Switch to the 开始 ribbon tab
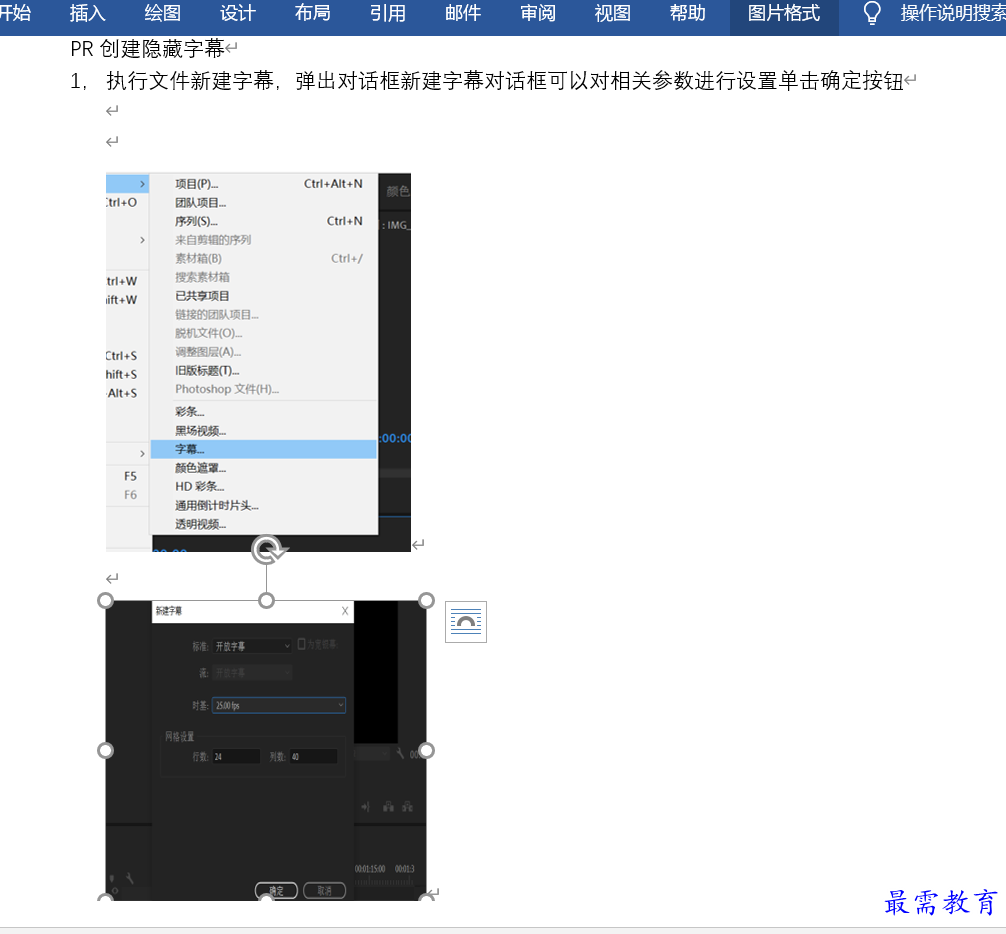 14,13
